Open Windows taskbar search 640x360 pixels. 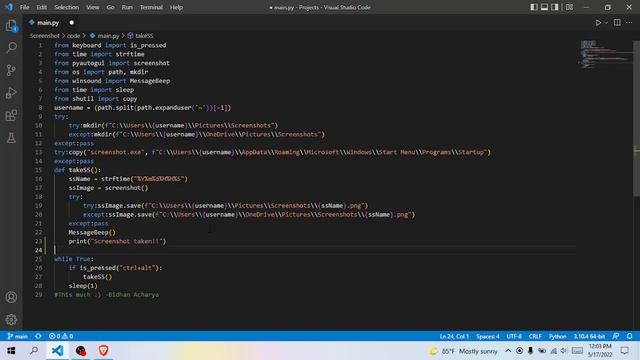[x=34, y=351]
